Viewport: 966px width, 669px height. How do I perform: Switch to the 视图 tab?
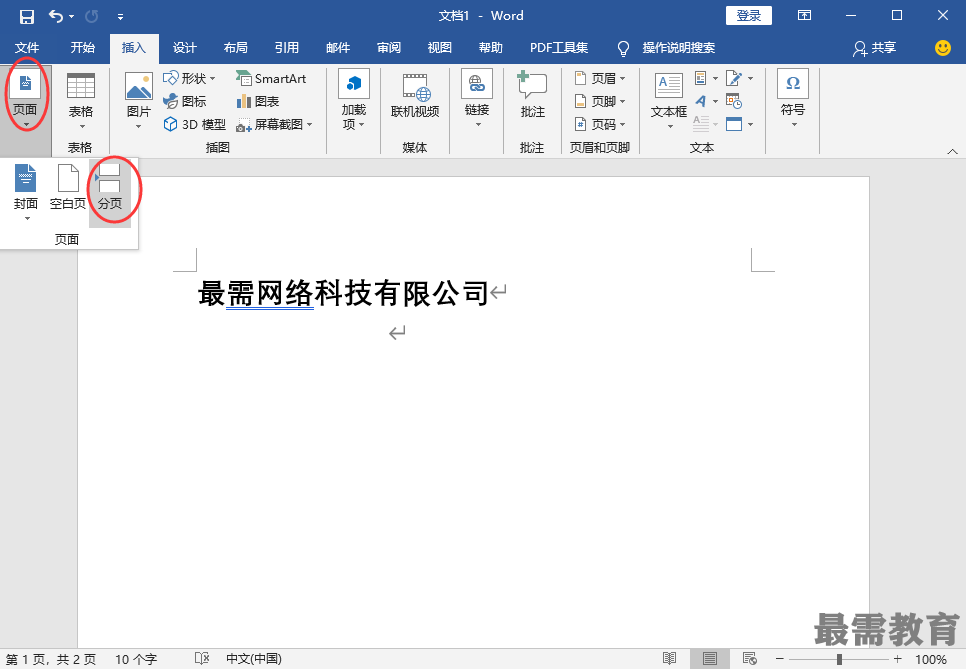click(439, 47)
